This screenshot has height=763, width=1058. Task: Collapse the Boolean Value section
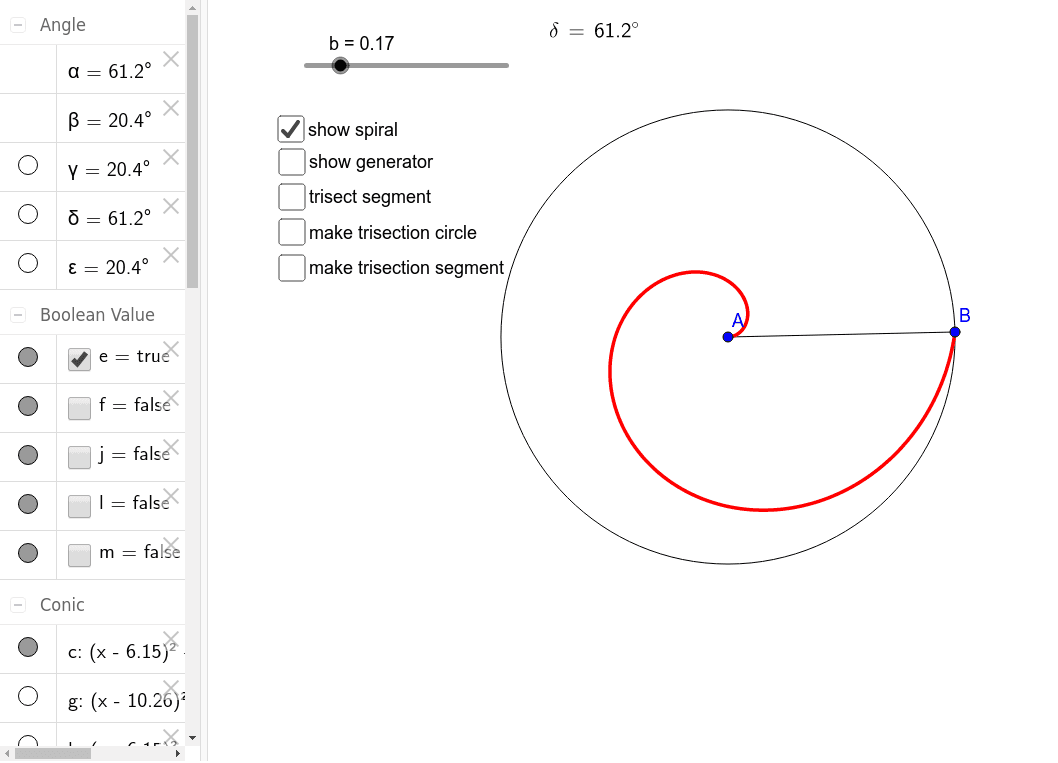pyautogui.click(x=16, y=314)
